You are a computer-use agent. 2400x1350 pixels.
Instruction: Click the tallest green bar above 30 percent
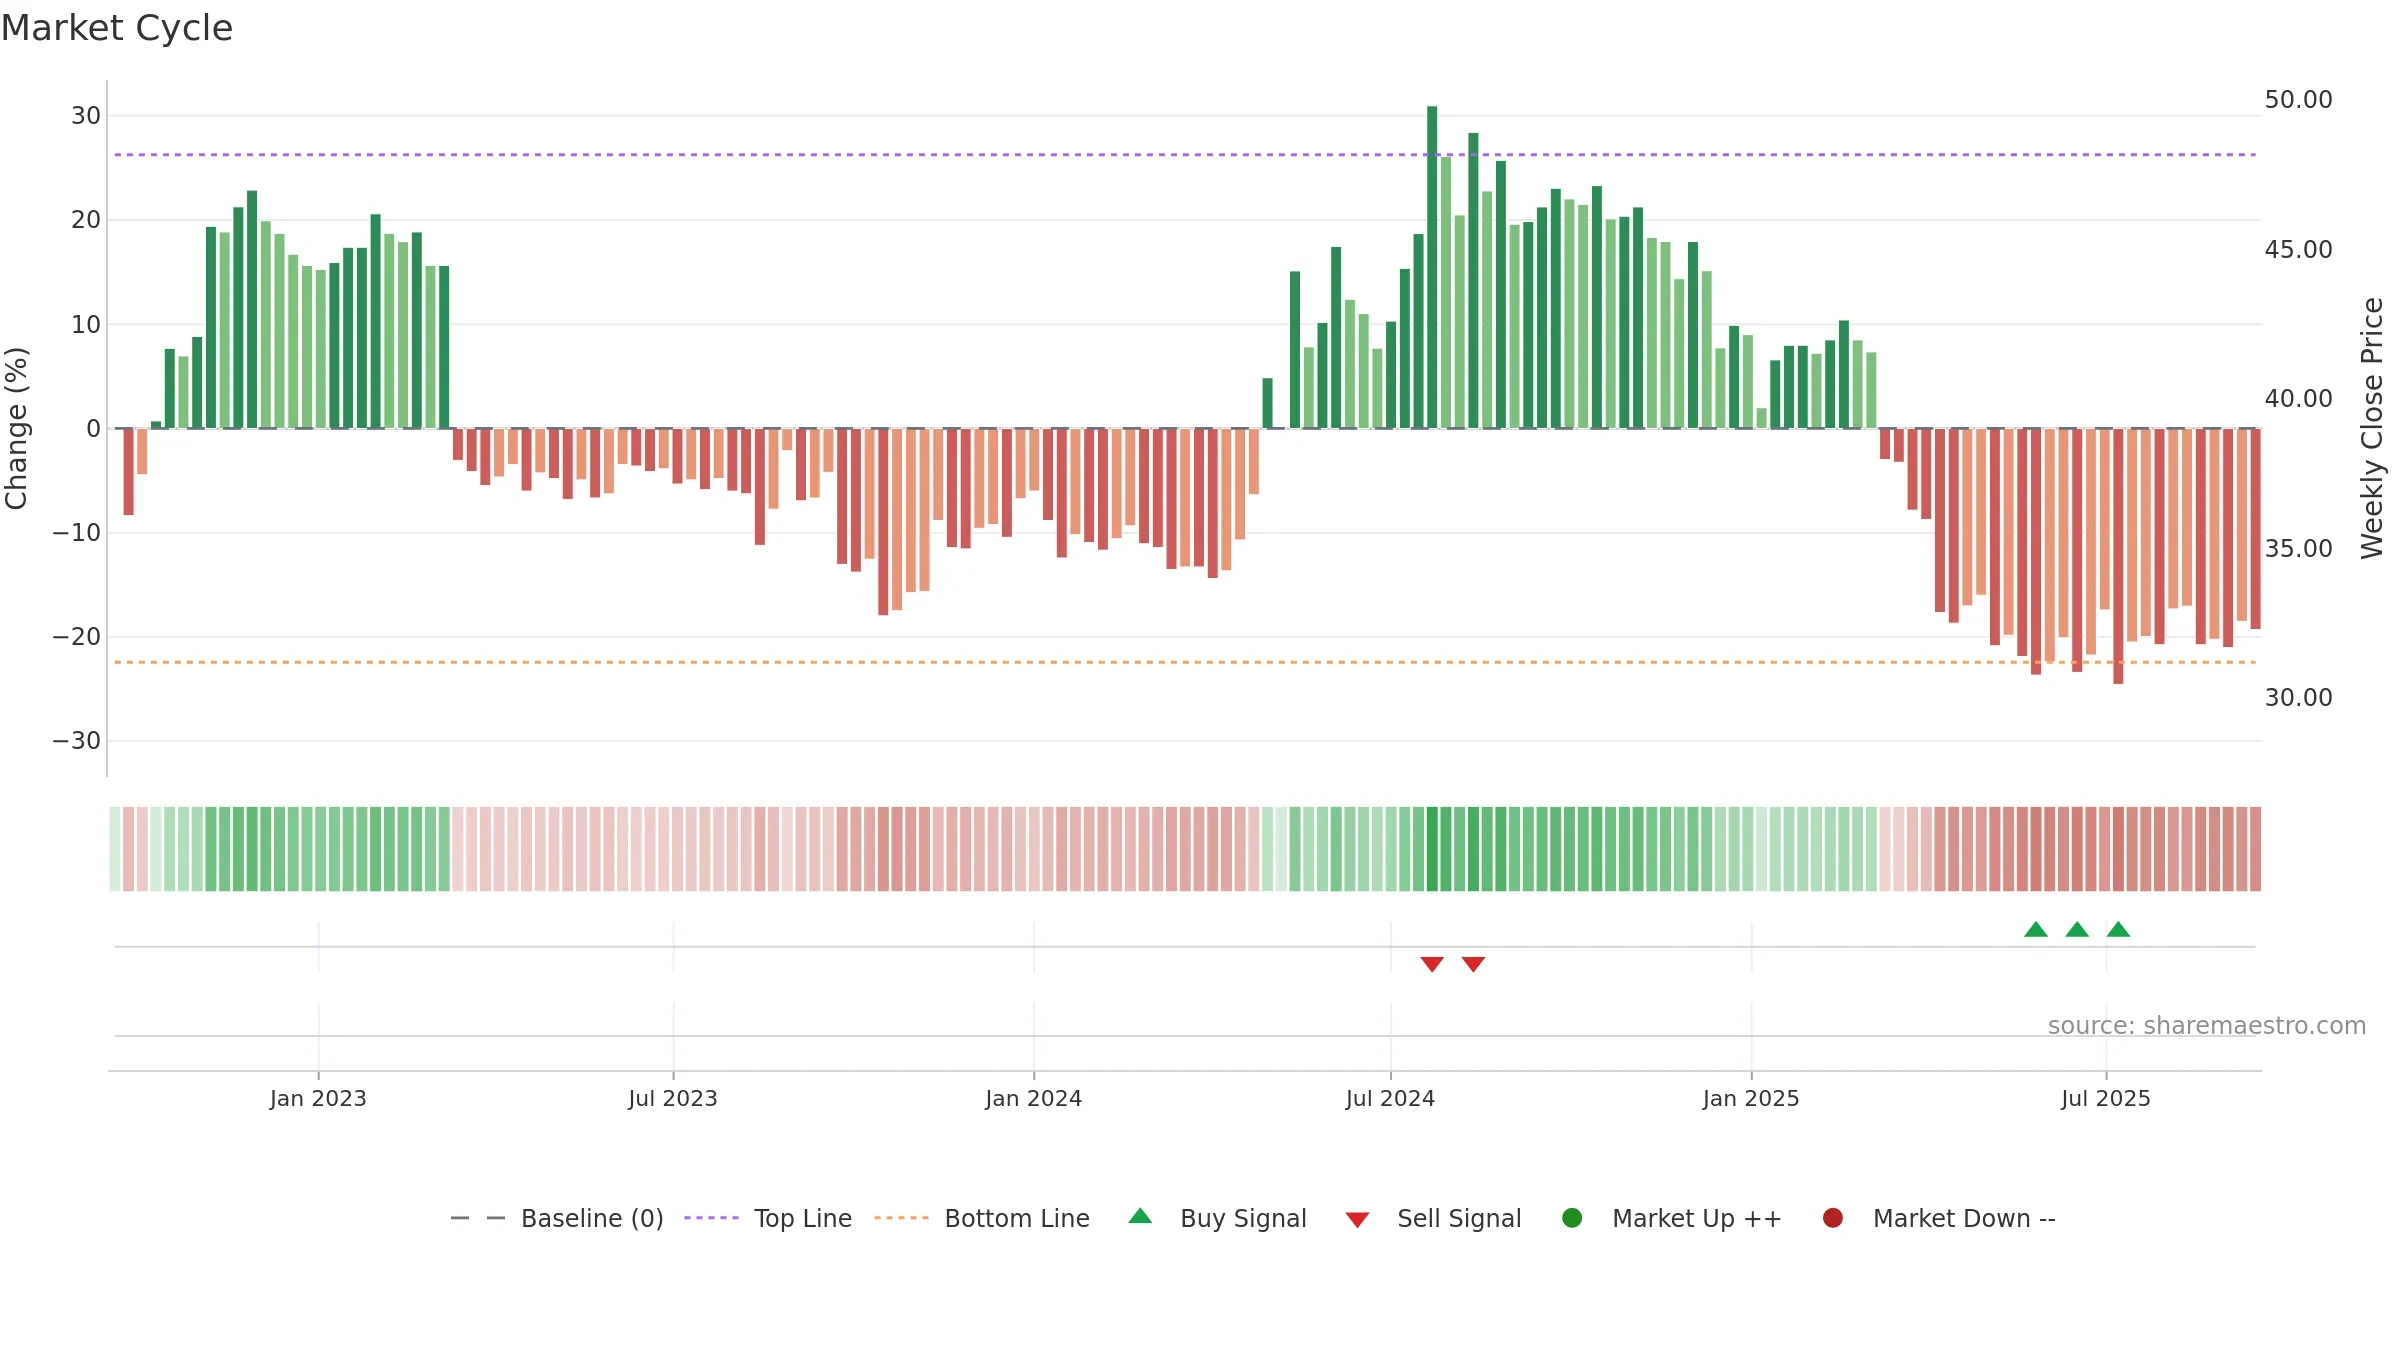coord(1432,267)
